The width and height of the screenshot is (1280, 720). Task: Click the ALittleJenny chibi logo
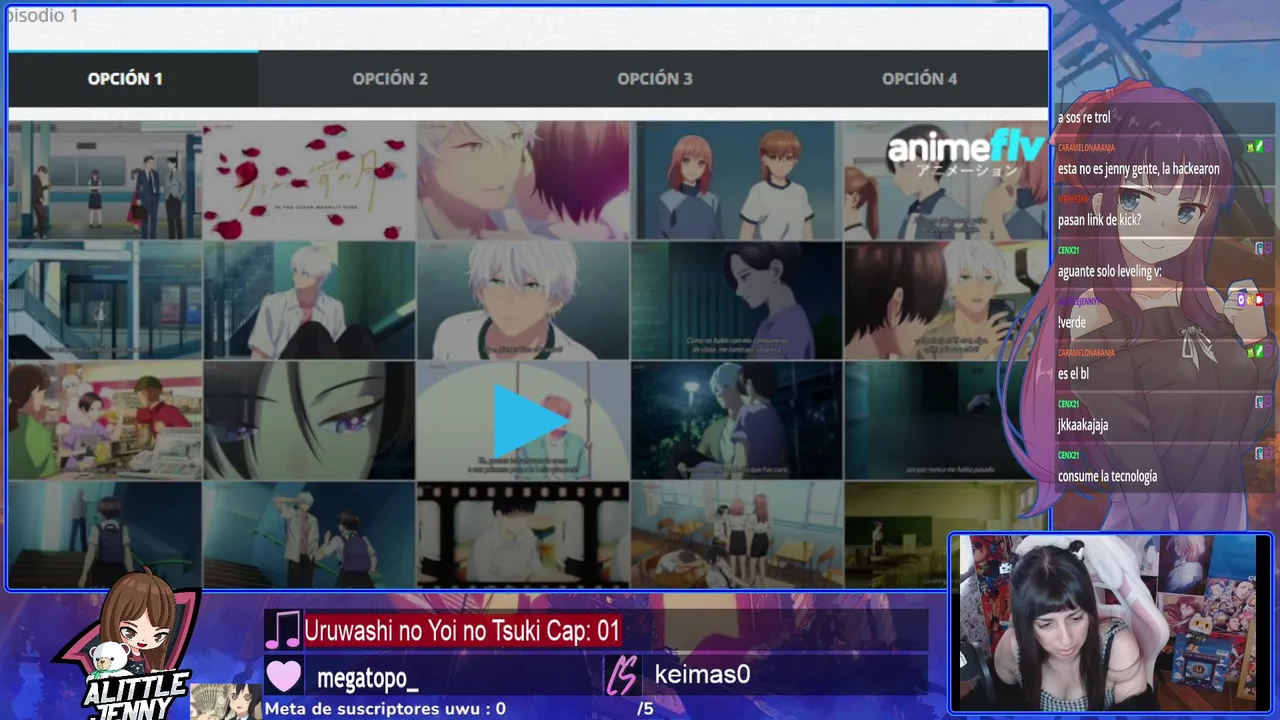128,645
